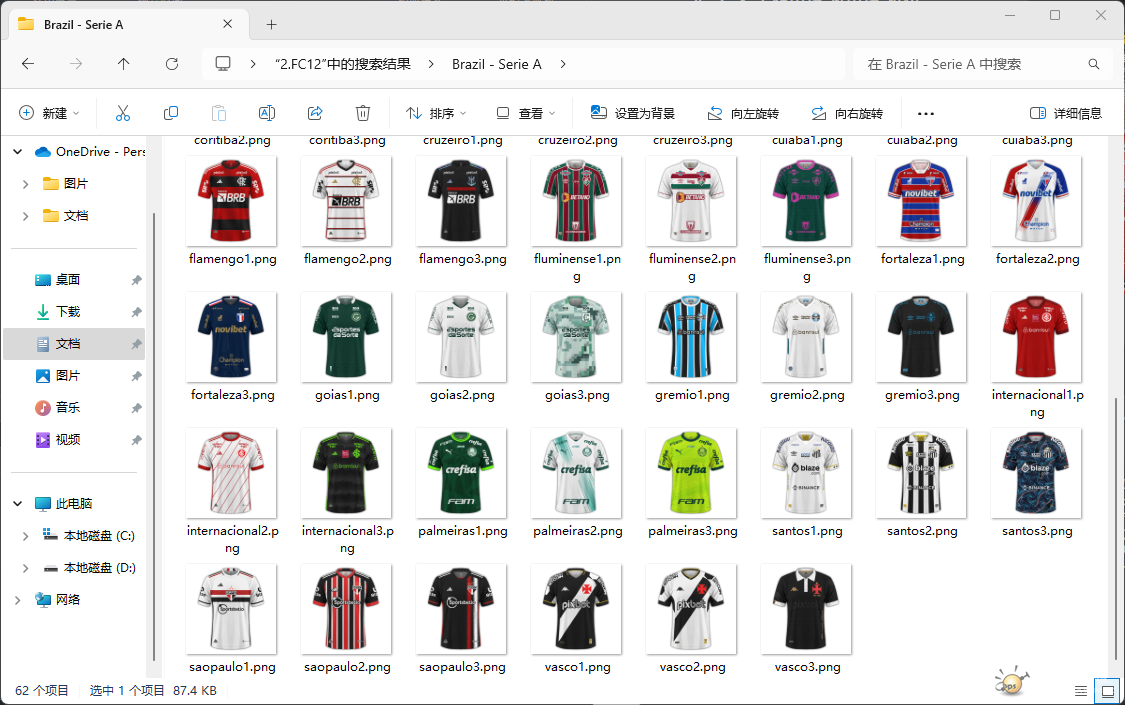Viewport: 1125px width, 705px height.
Task: Select the fortaleza2.png thumbnail
Action: 1036,201
